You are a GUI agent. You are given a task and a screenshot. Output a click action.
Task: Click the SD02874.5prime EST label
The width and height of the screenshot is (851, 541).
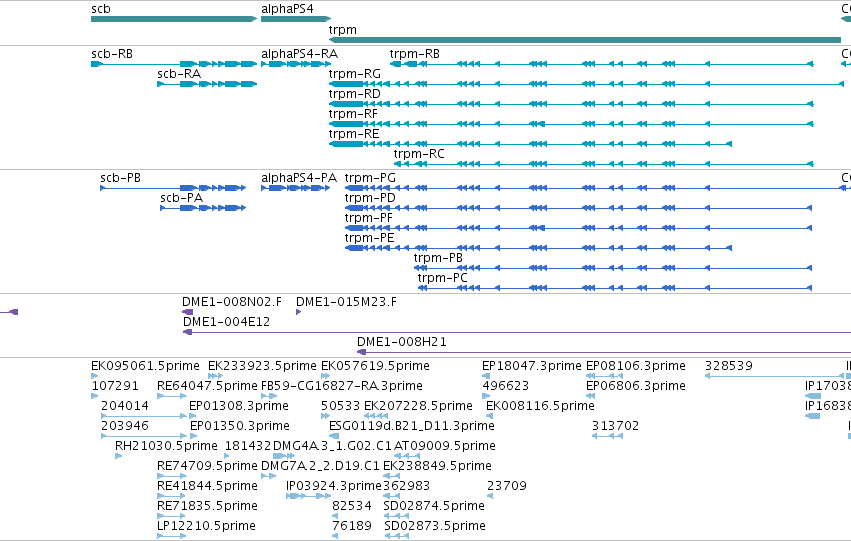click(434, 507)
